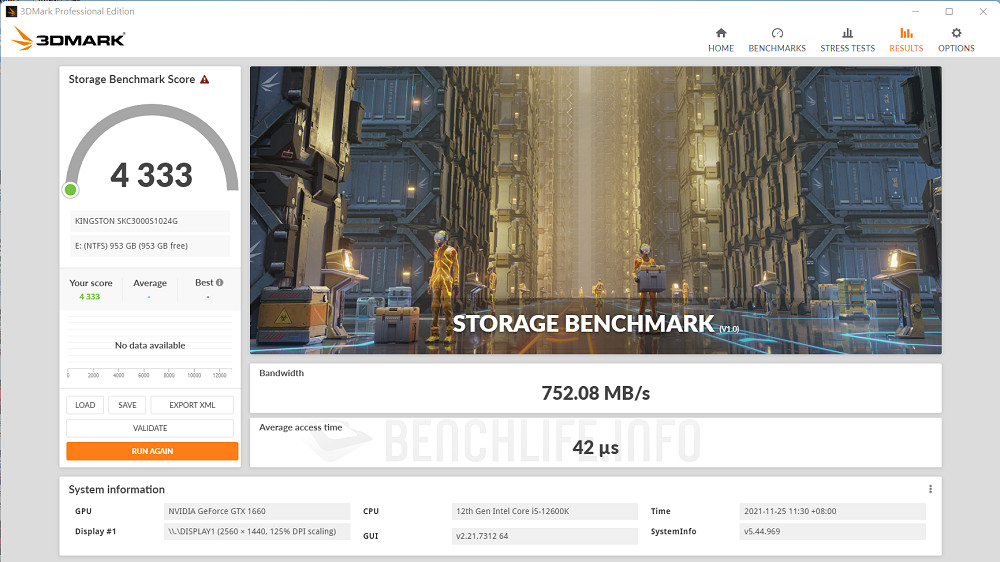Minimize the 3DMark window

pyautogui.click(x=915, y=11)
